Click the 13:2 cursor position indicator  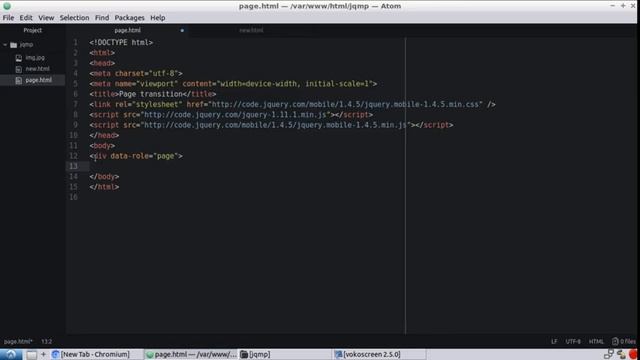coord(47,341)
